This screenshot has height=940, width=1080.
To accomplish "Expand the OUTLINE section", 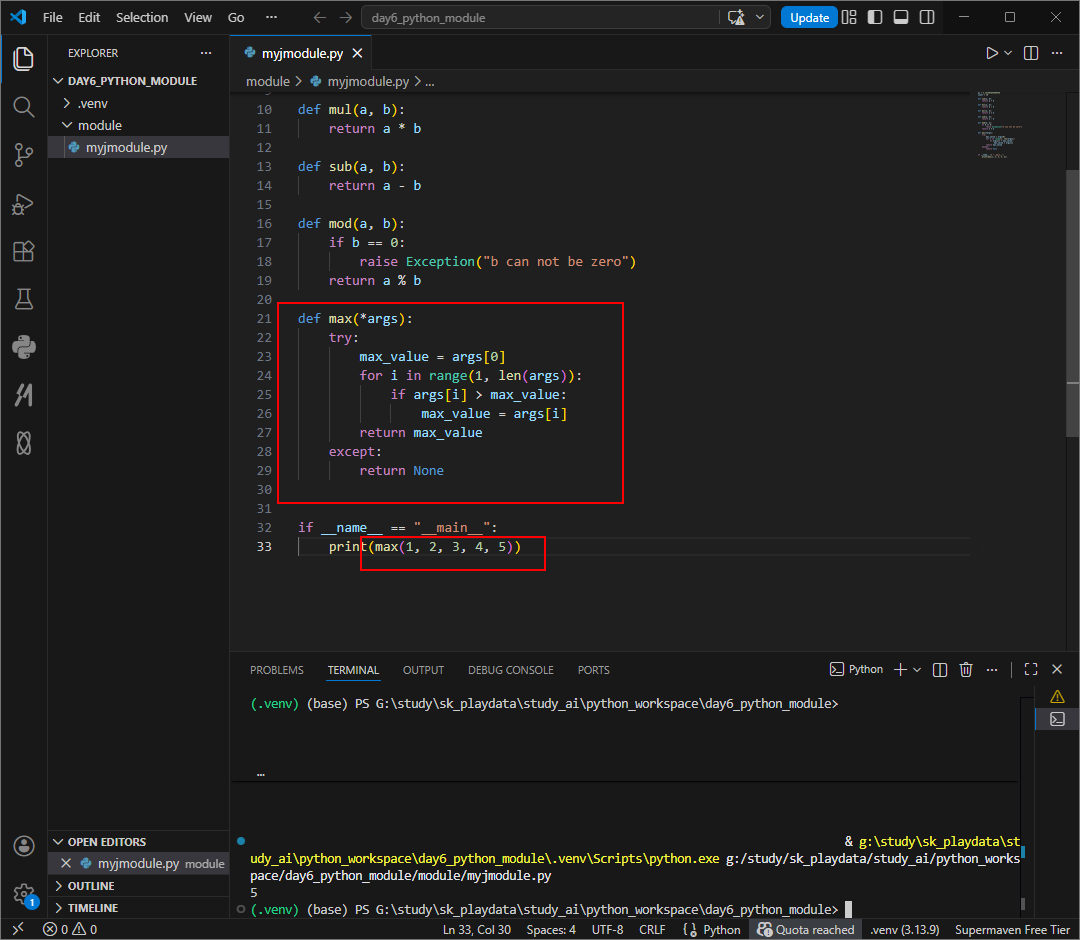I will click(138, 886).
